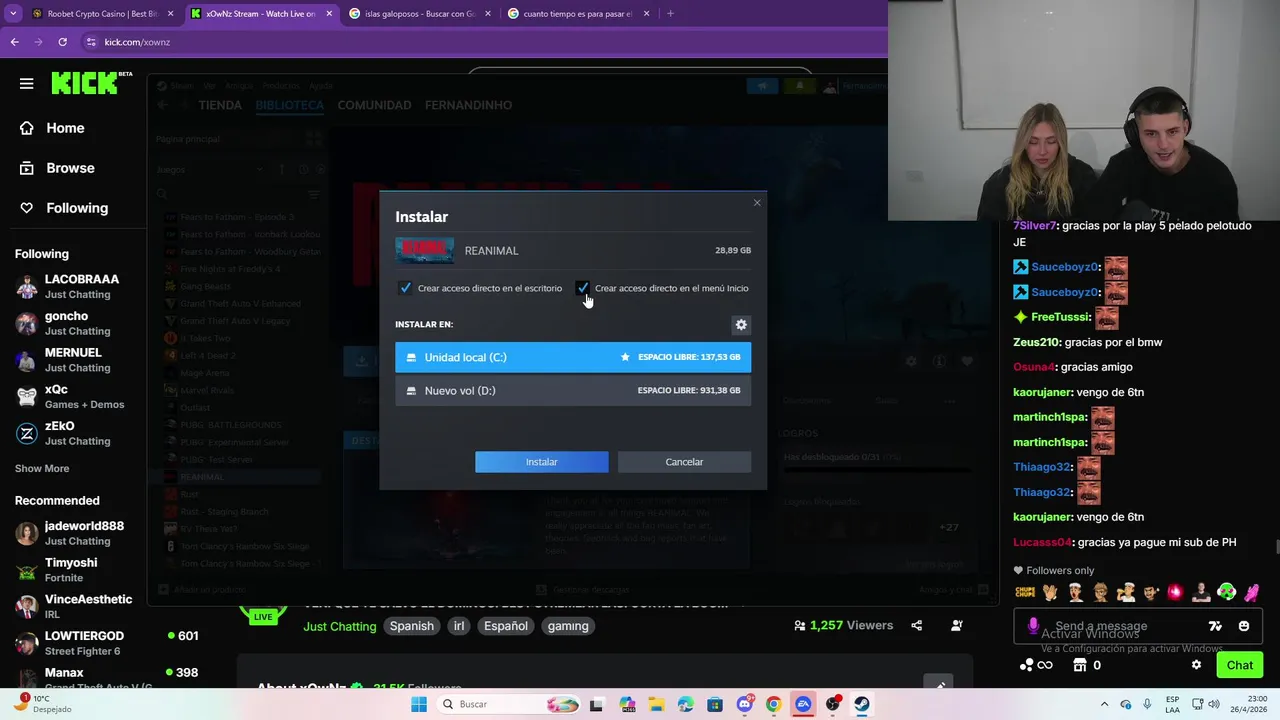The image size is (1280, 720).
Task: Open Microsoft Edge from taskbar
Action: 685,704
